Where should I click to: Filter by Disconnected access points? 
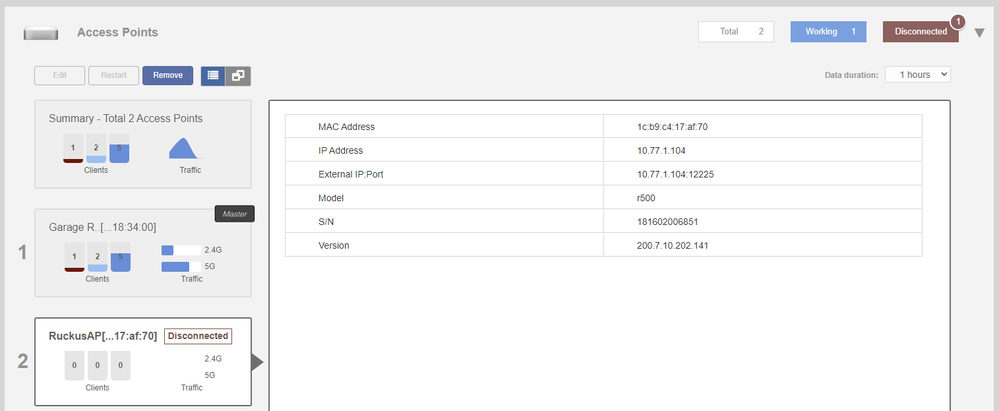920,32
